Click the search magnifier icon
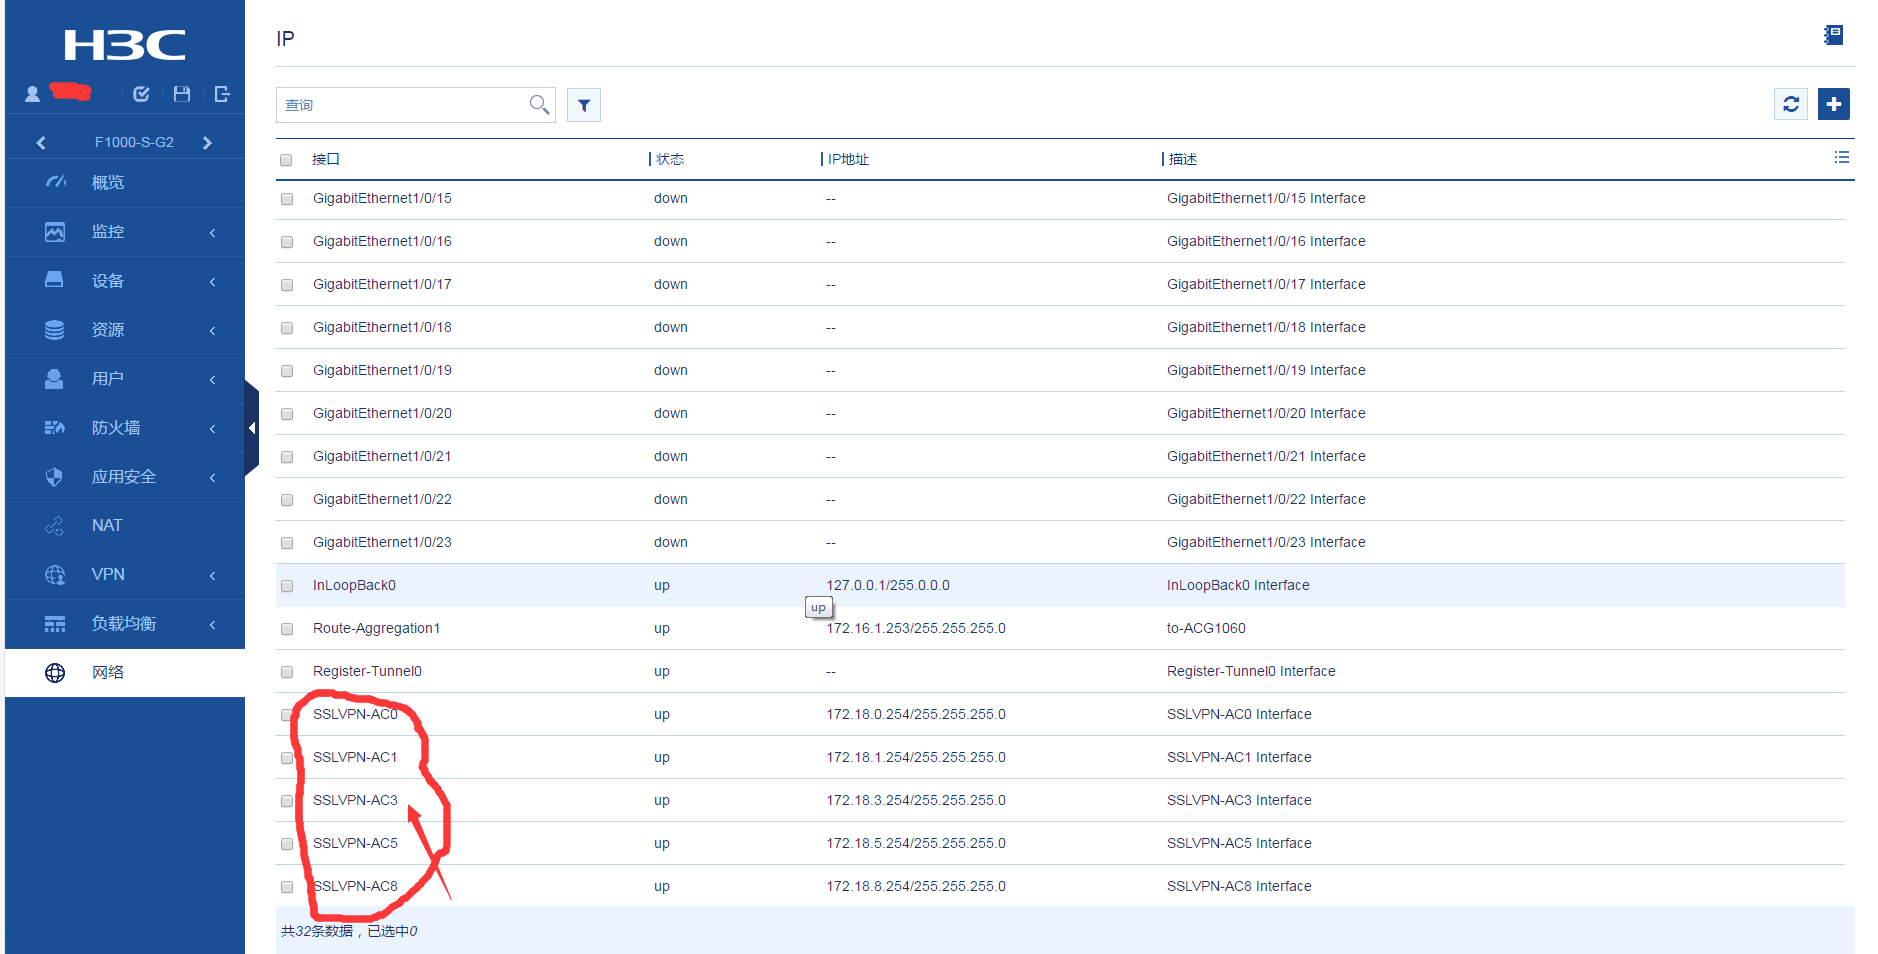Image resolution: width=1878 pixels, height=954 pixels. click(x=539, y=104)
